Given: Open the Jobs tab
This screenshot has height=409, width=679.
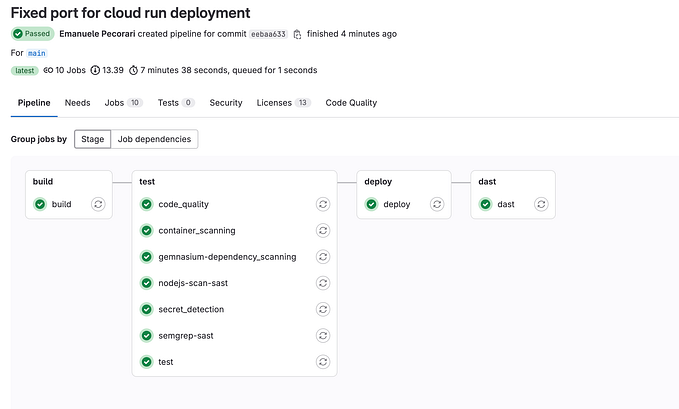Looking at the screenshot, I should (x=123, y=103).
